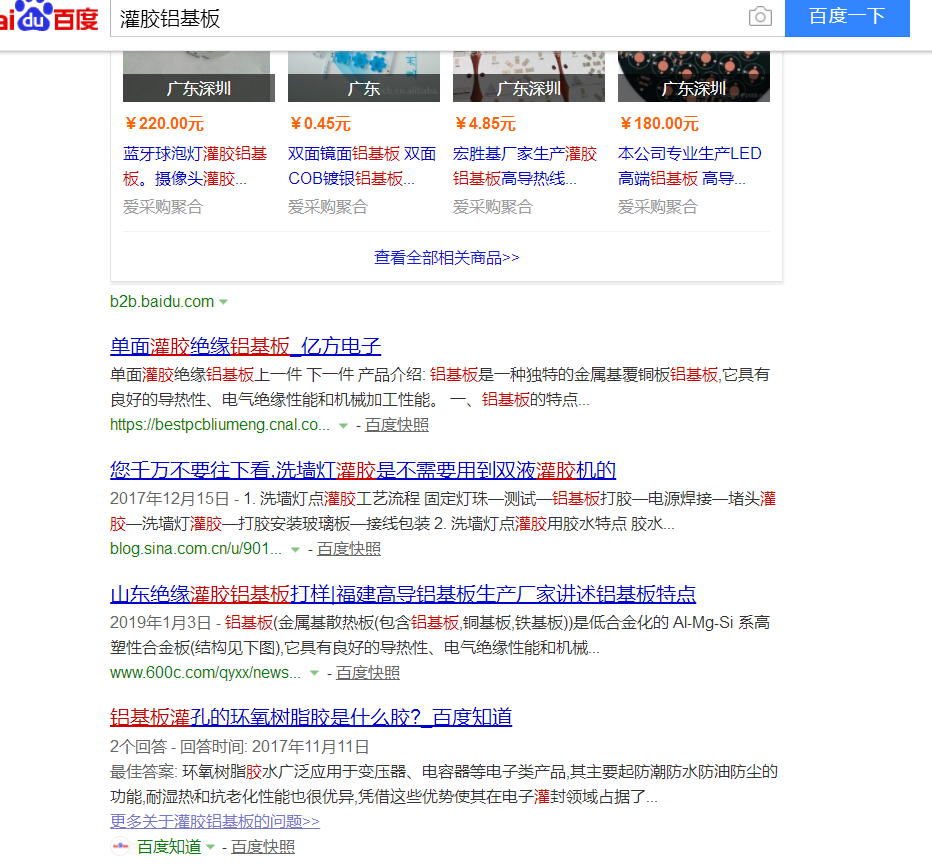Open product thumbnail priced ¥180.00元
The width and height of the screenshot is (932, 868).
694,76
